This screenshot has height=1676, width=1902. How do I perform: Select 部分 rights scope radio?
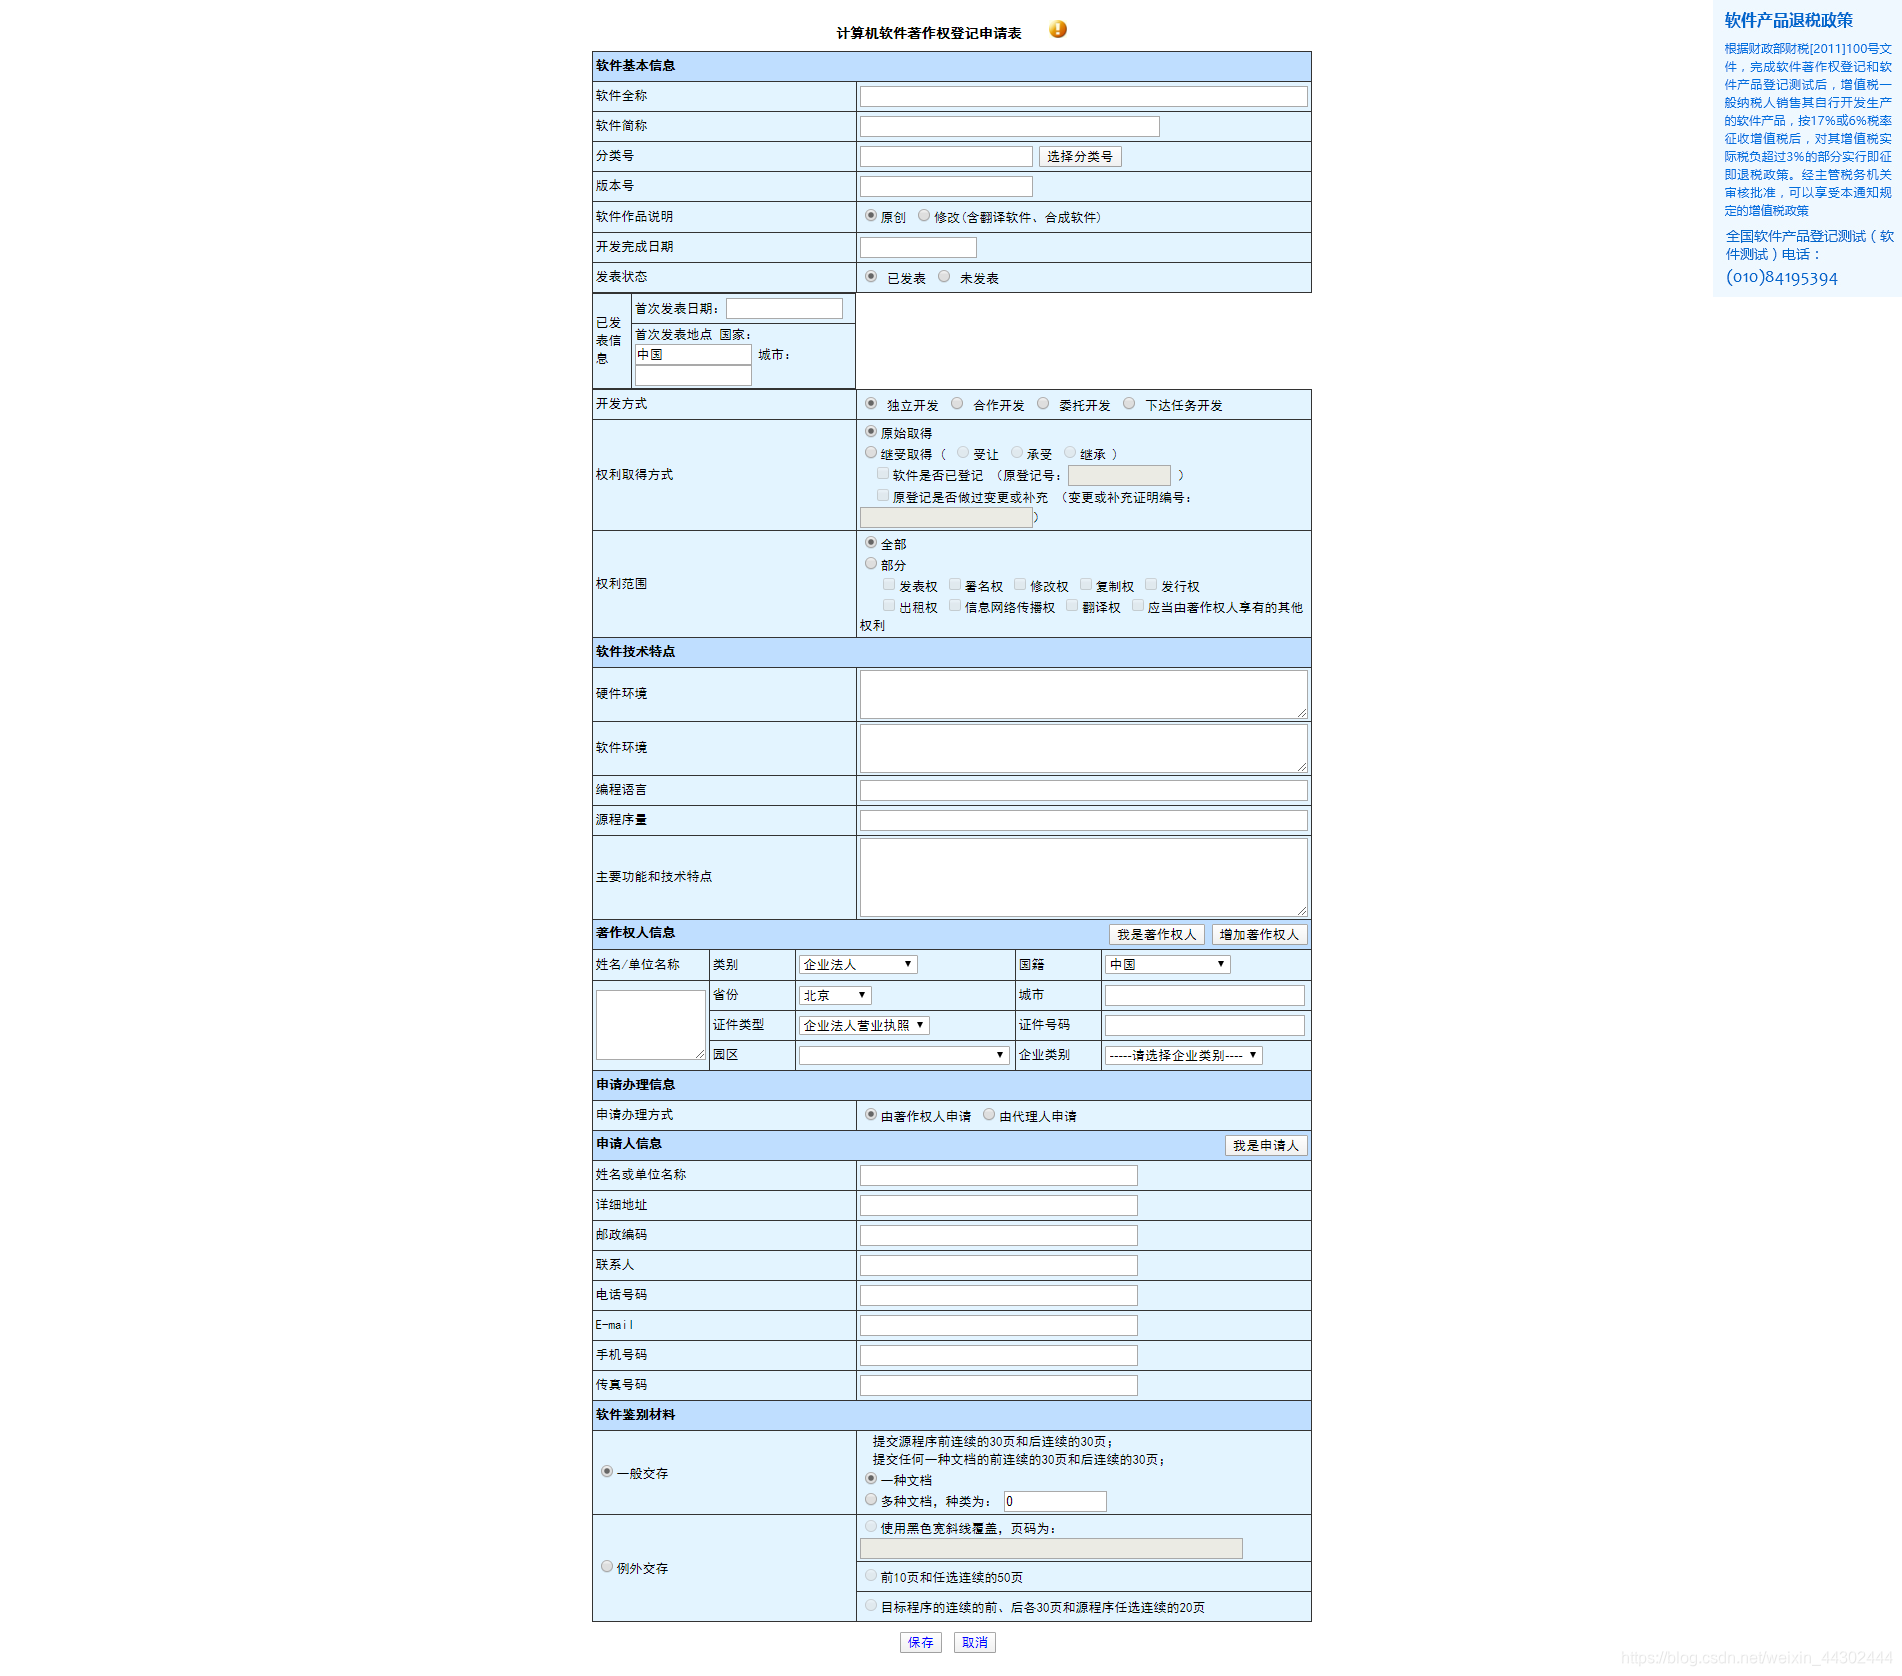click(x=871, y=564)
